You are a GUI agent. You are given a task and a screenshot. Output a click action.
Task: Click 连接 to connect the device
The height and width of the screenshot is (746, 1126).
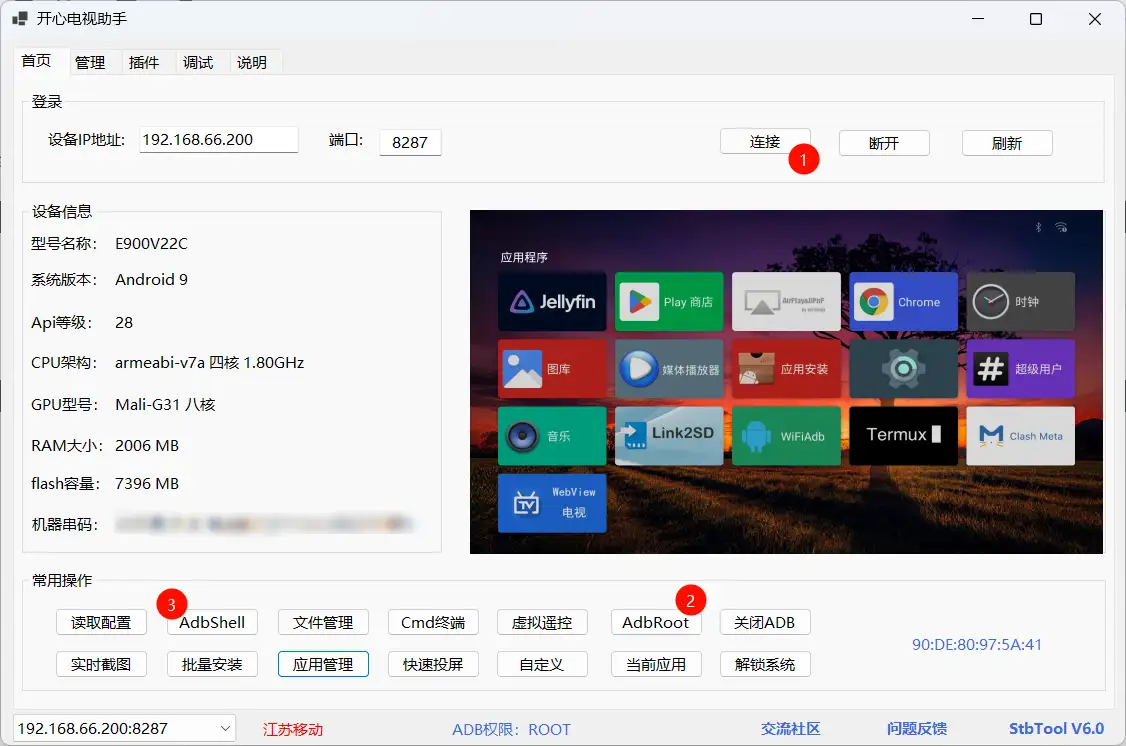click(765, 142)
